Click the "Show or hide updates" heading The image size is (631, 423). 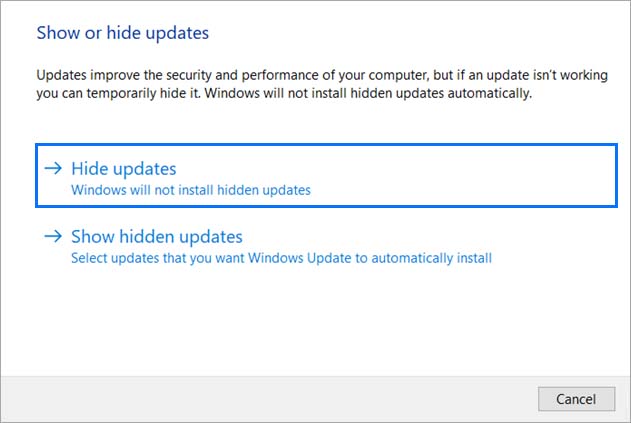123,33
